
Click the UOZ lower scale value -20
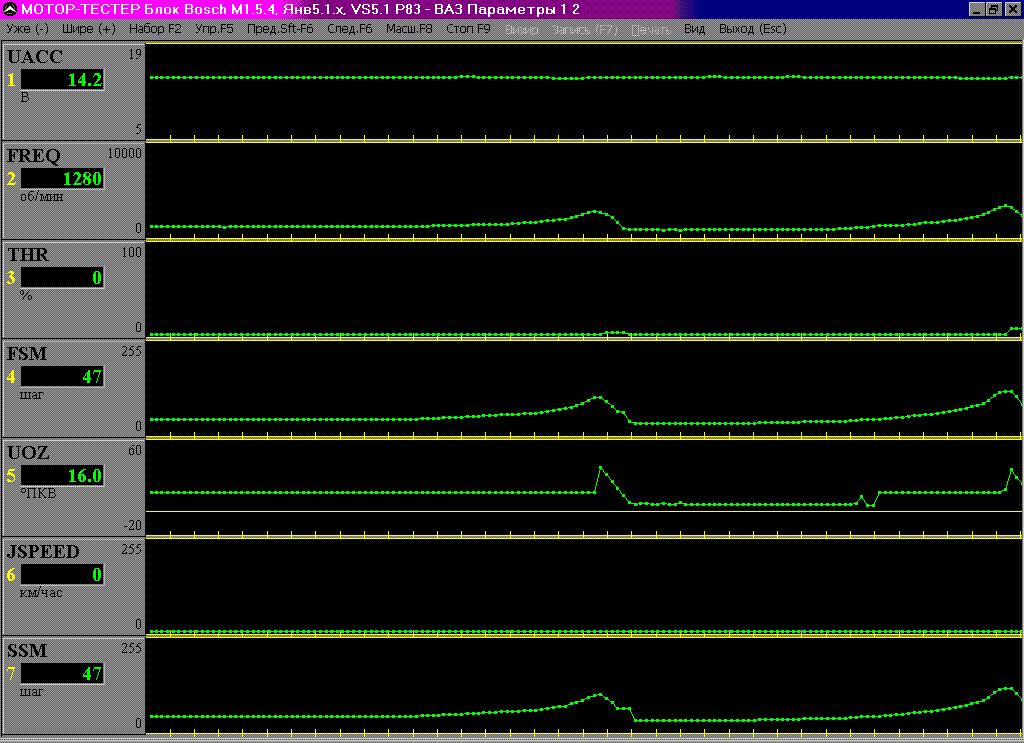tap(132, 525)
